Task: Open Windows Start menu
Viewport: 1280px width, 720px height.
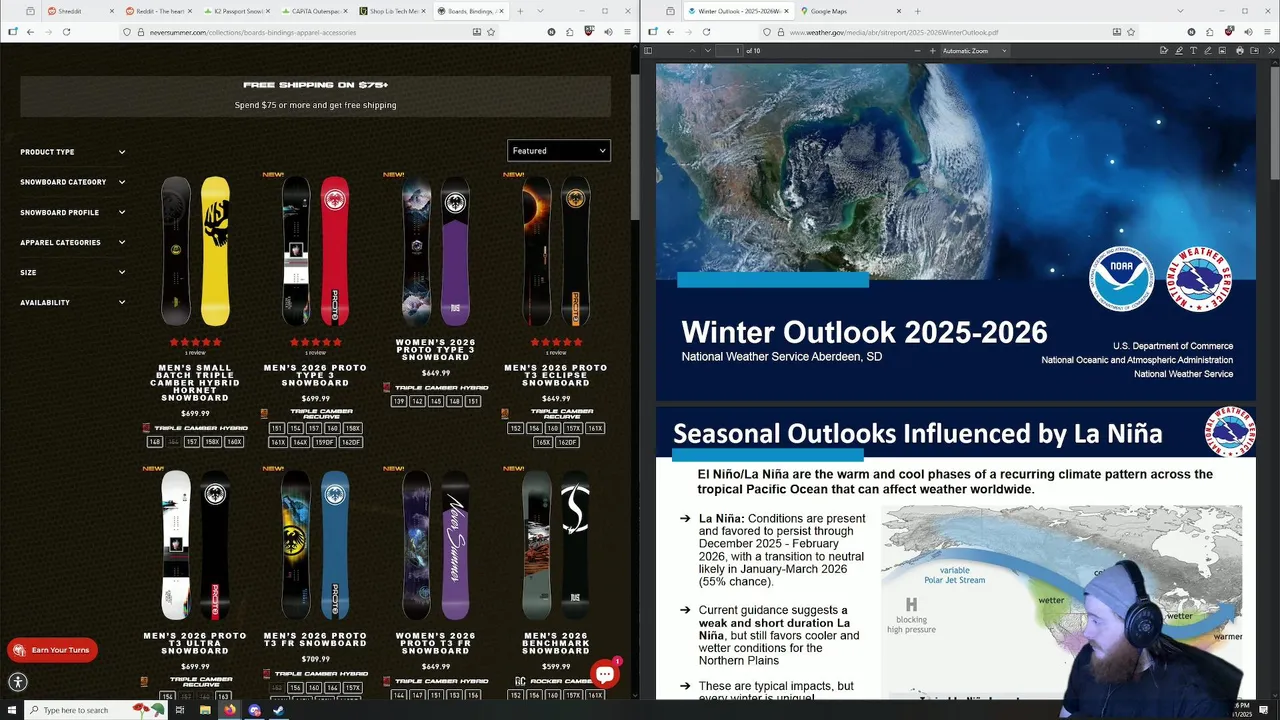Action: tap(11, 710)
